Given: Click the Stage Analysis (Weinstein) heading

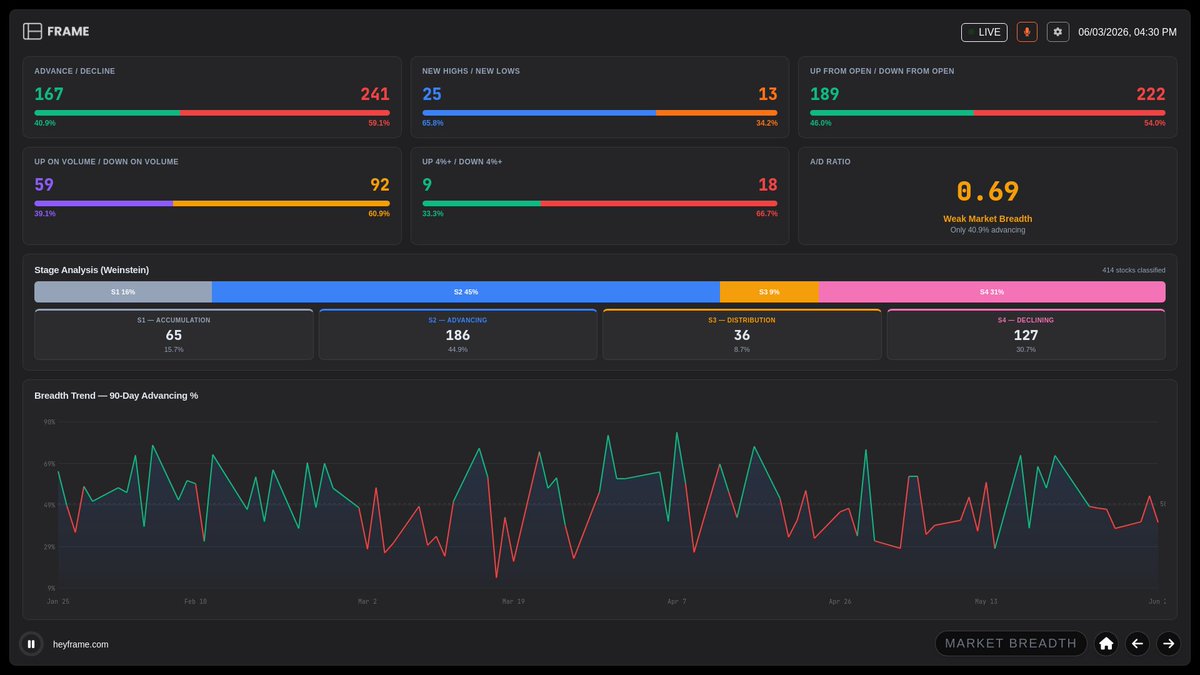Looking at the screenshot, I should (x=92, y=270).
